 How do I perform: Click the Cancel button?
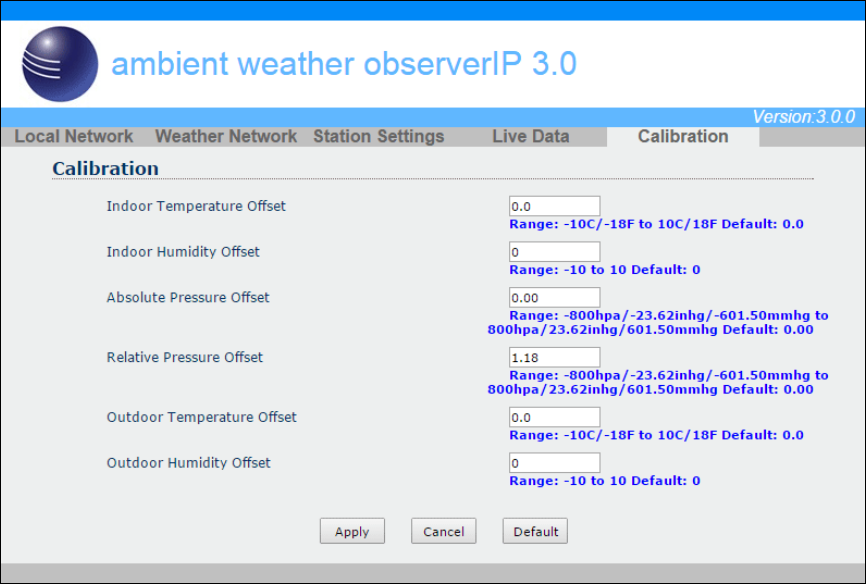tap(443, 531)
